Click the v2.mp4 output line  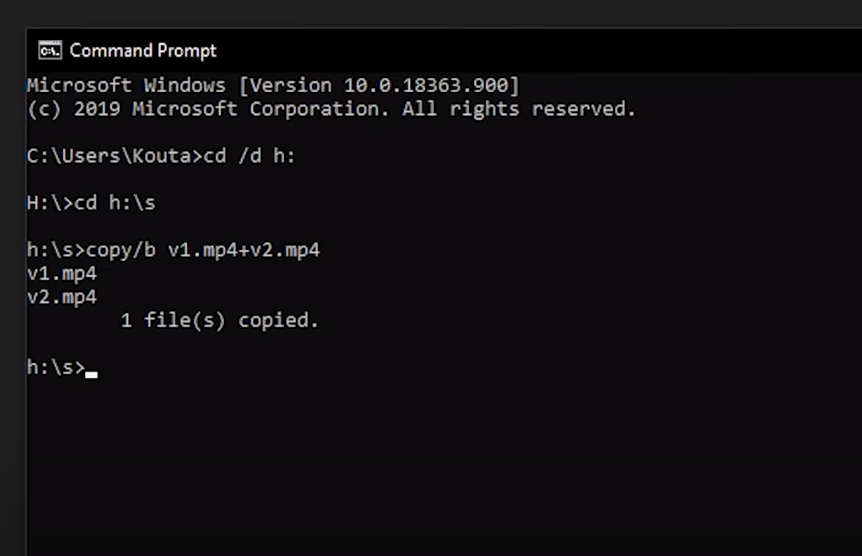tap(62, 297)
